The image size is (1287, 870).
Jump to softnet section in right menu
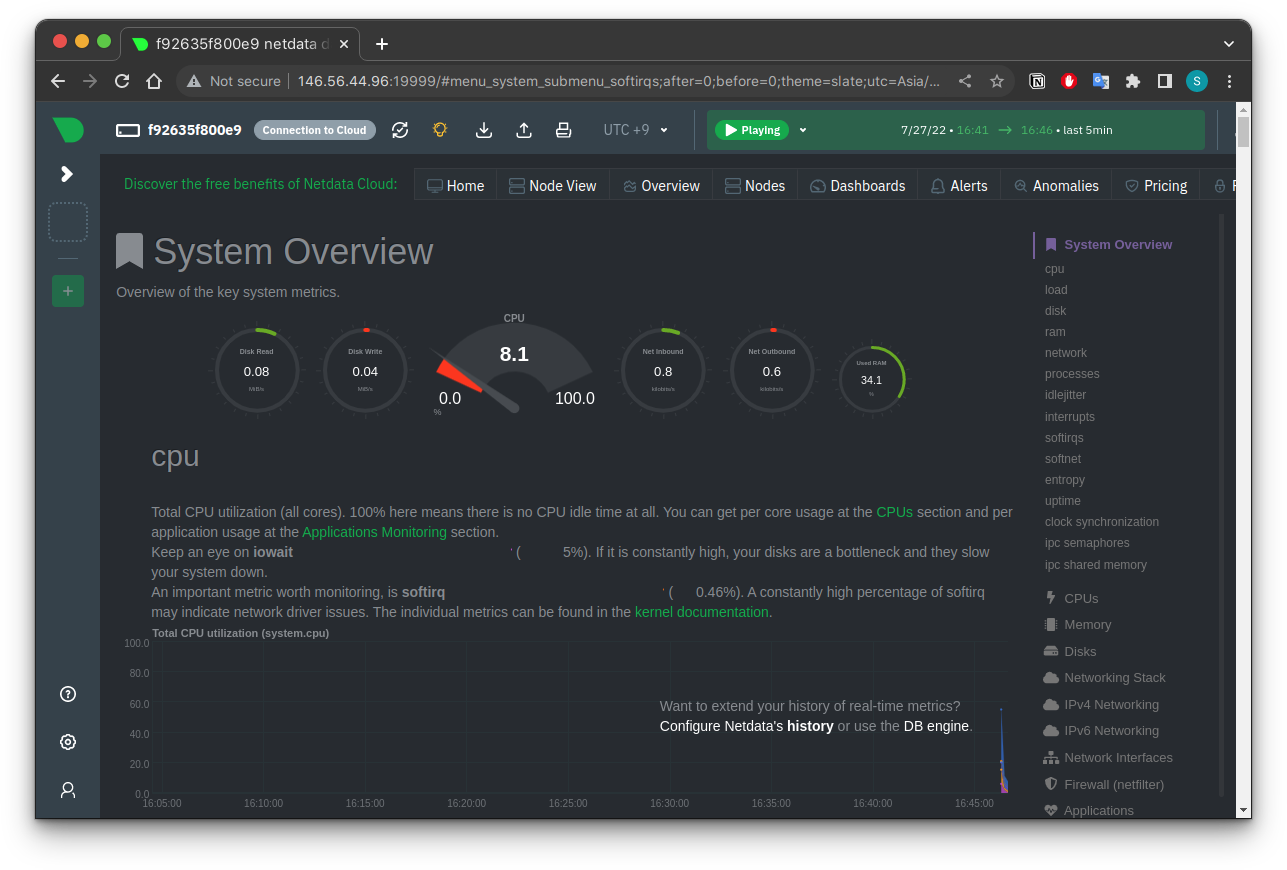pos(1063,459)
